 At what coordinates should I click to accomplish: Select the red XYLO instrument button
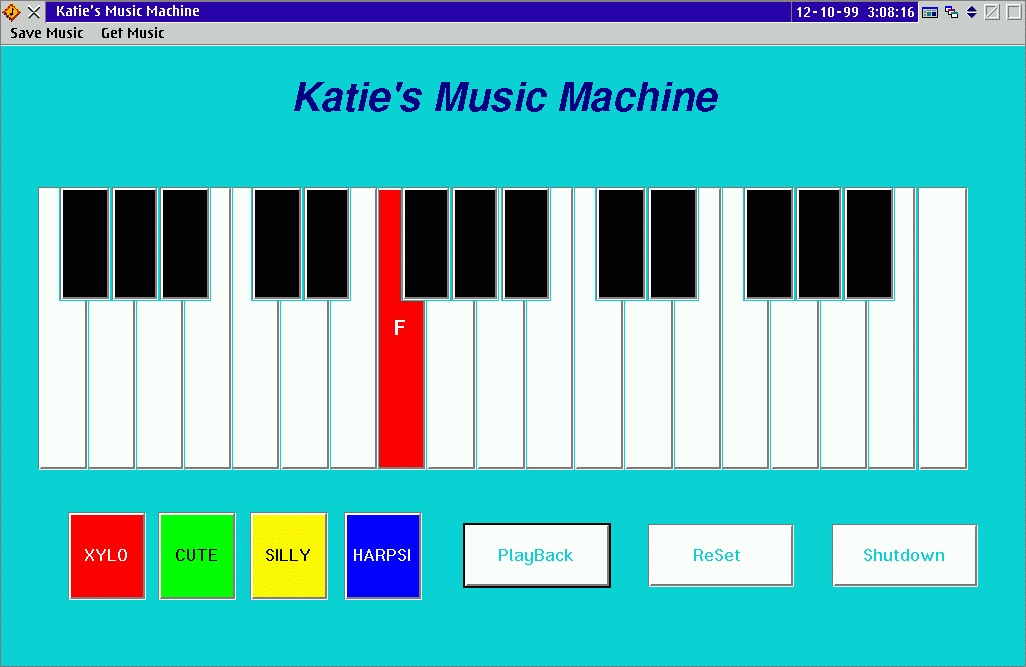click(x=107, y=556)
